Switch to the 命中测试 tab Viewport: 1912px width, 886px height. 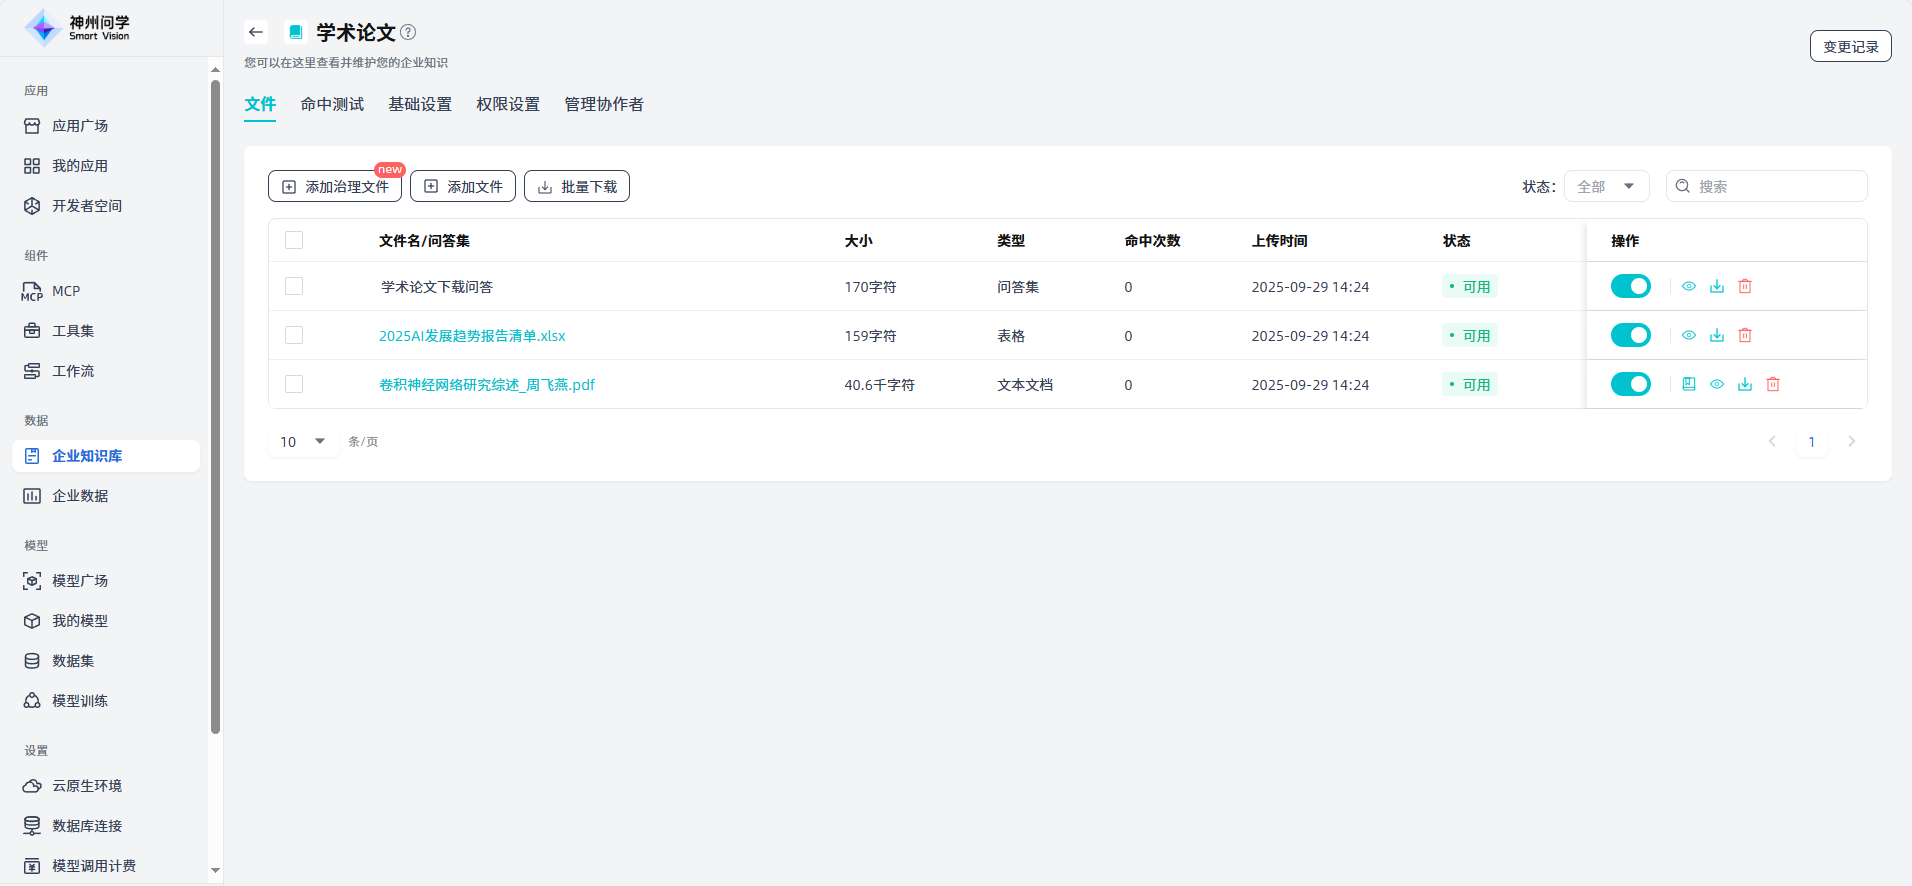click(332, 104)
